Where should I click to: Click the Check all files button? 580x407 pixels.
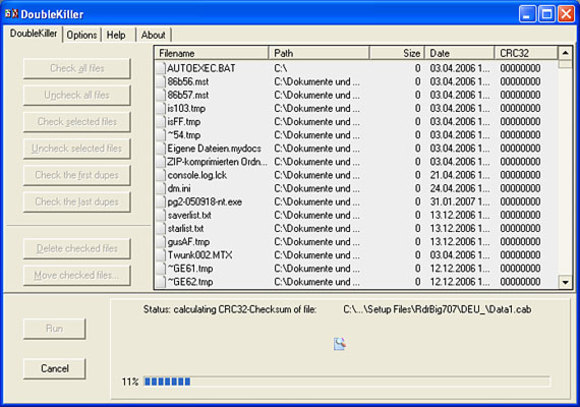coord(77,68)
